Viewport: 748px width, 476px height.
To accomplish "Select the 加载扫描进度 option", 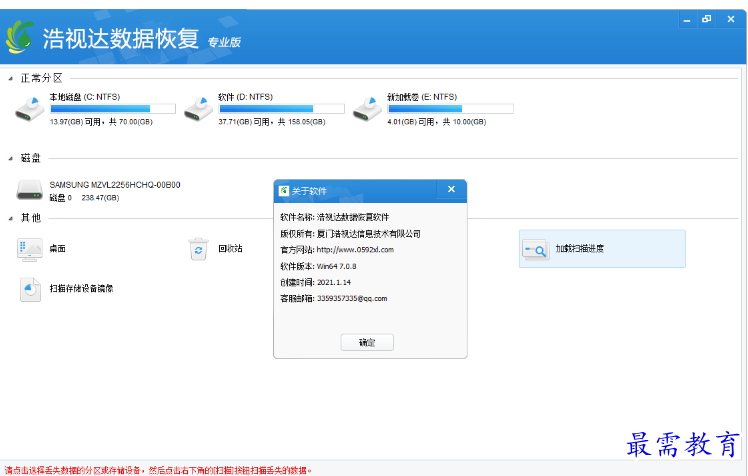I will [602, 248].
